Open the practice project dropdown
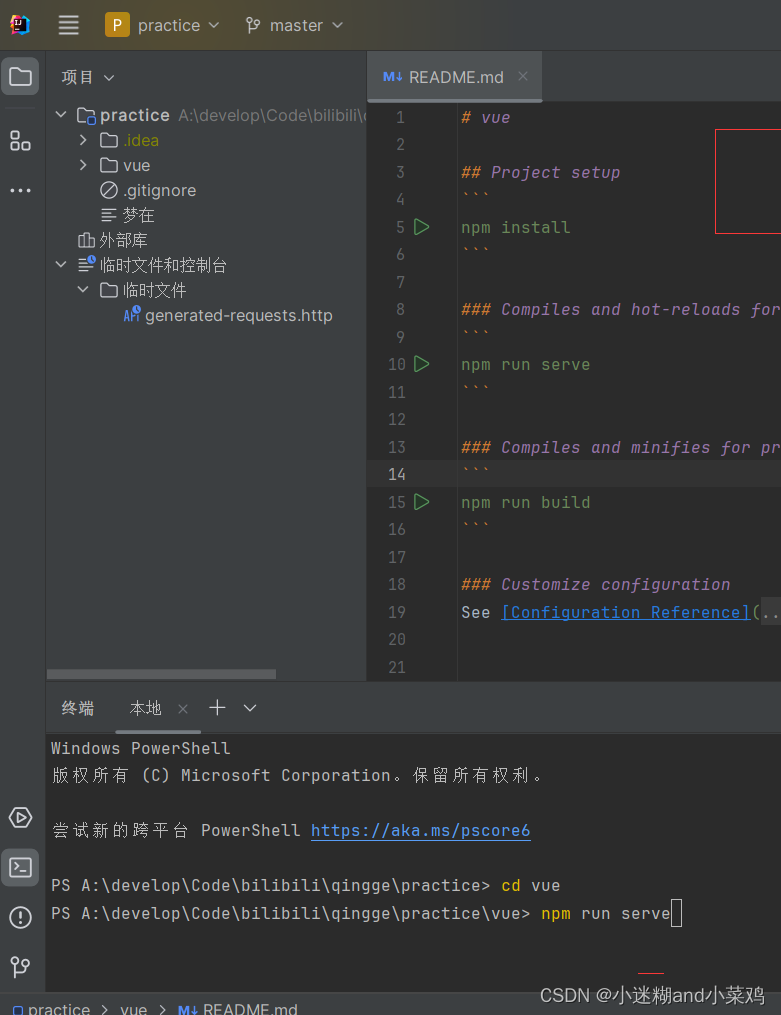 162,25
